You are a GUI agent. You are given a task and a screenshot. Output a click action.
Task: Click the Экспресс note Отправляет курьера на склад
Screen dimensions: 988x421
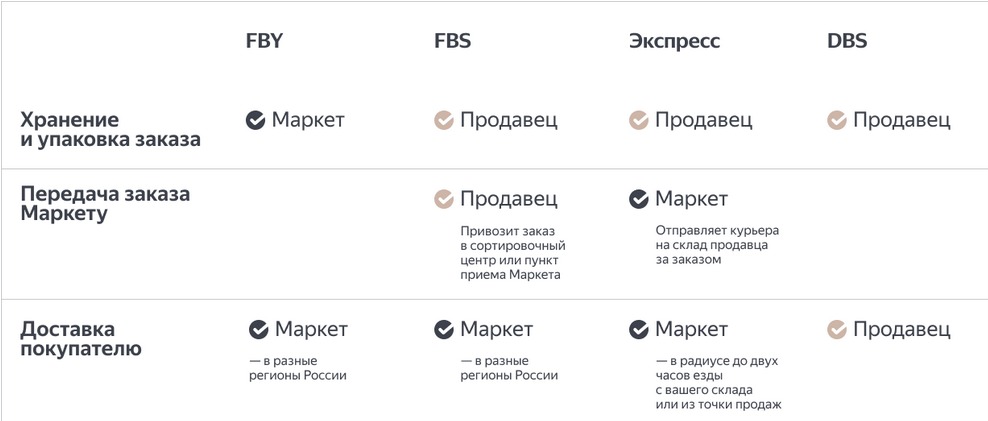717,245
